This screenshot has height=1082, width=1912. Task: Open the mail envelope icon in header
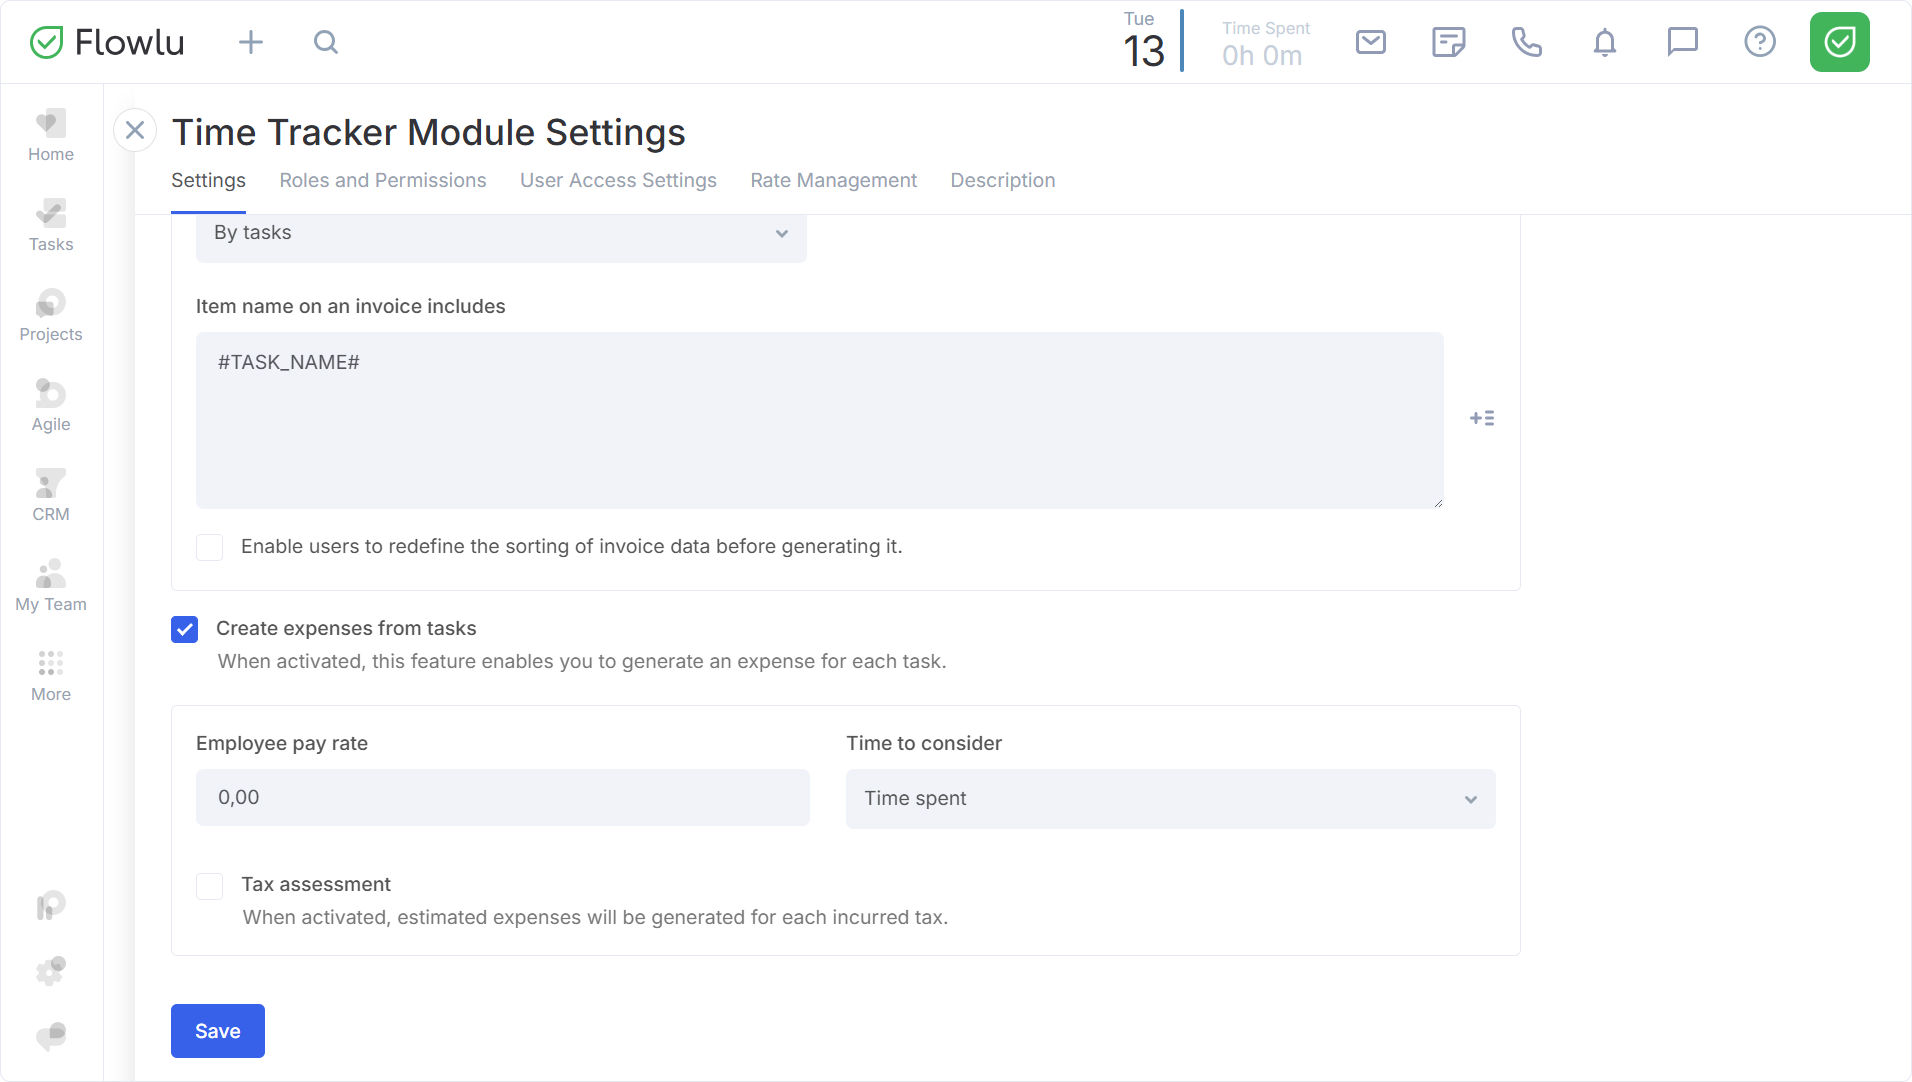click(1370, 42)
